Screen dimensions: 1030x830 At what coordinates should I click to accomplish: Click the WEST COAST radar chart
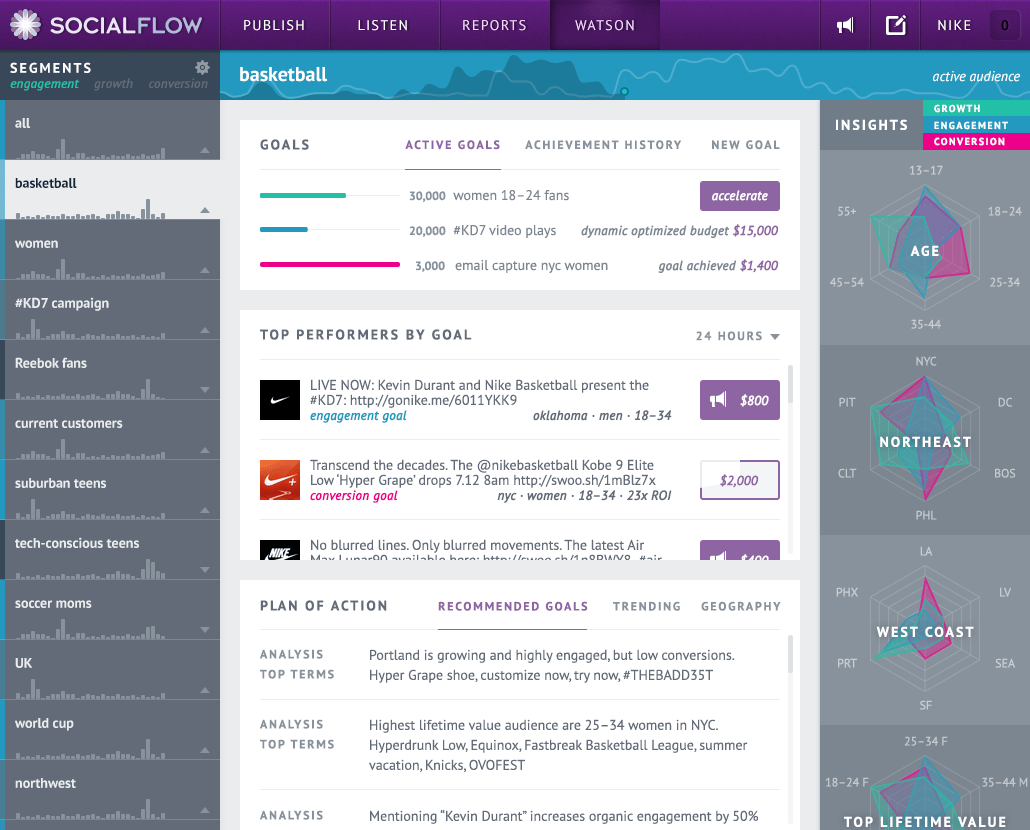click(925, 629)
